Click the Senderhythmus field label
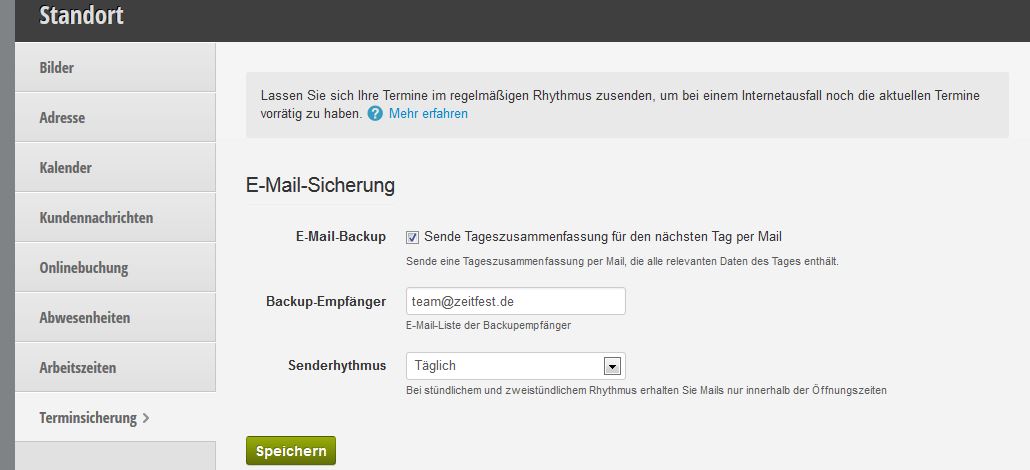 point(336,366)
